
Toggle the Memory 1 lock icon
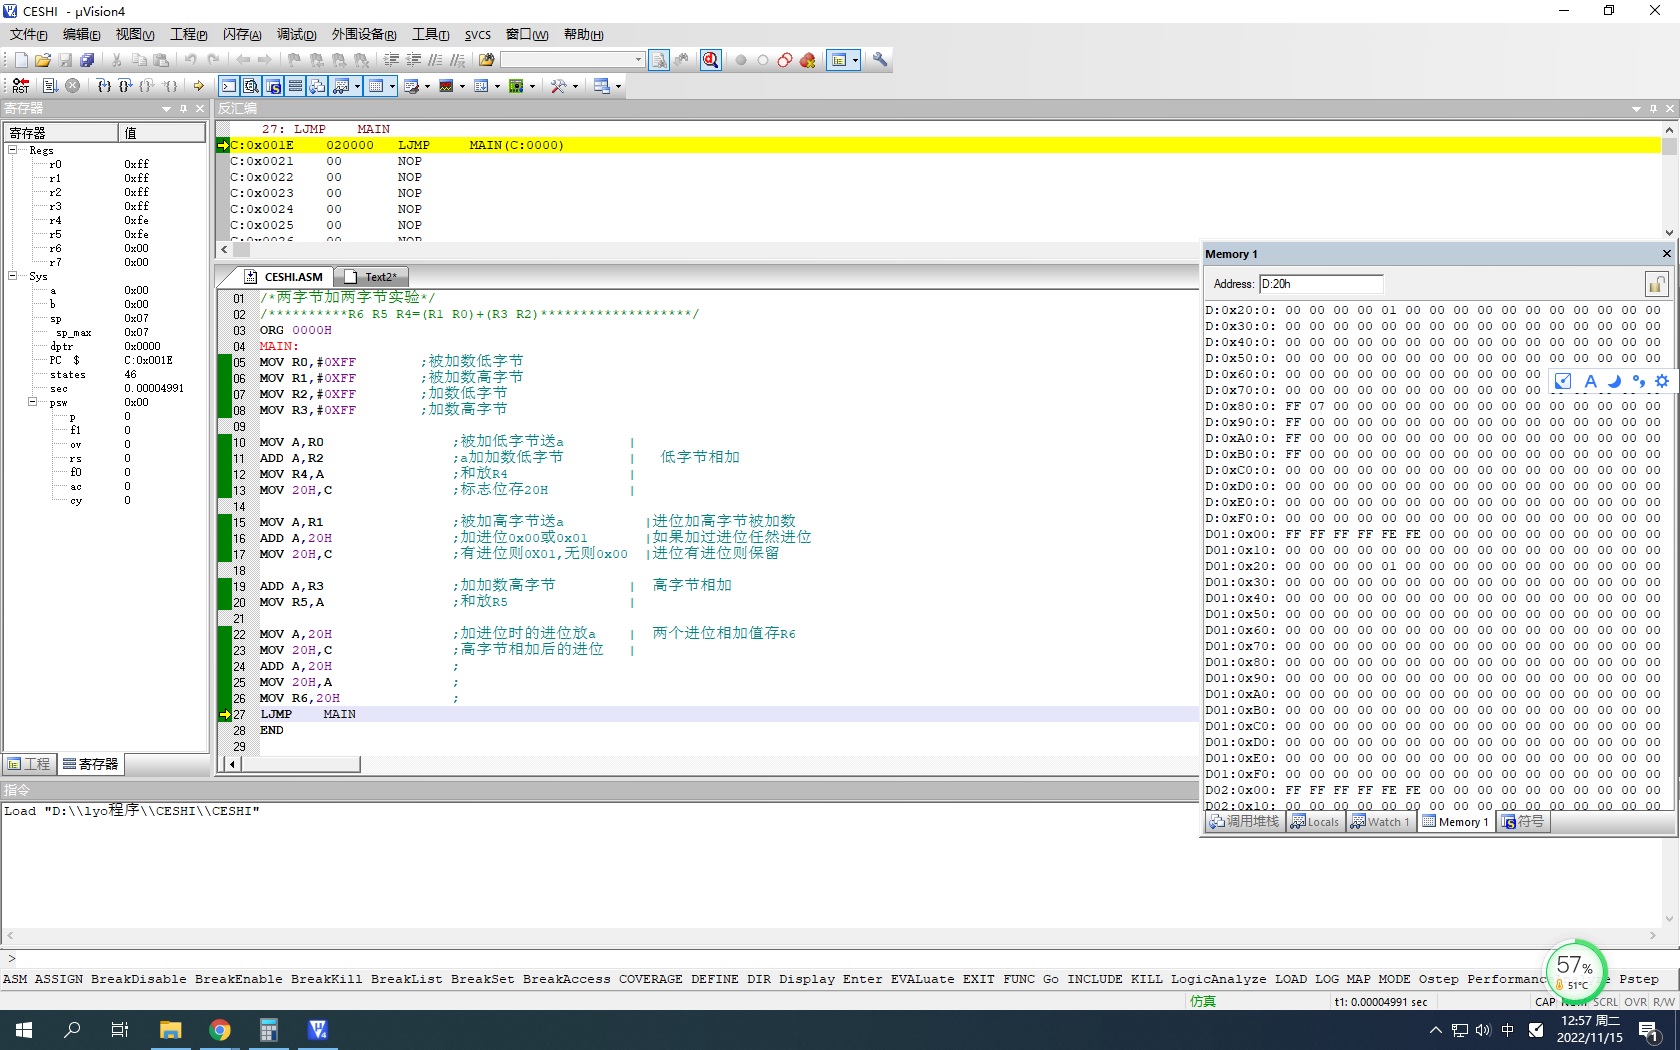pos(1656,284)
